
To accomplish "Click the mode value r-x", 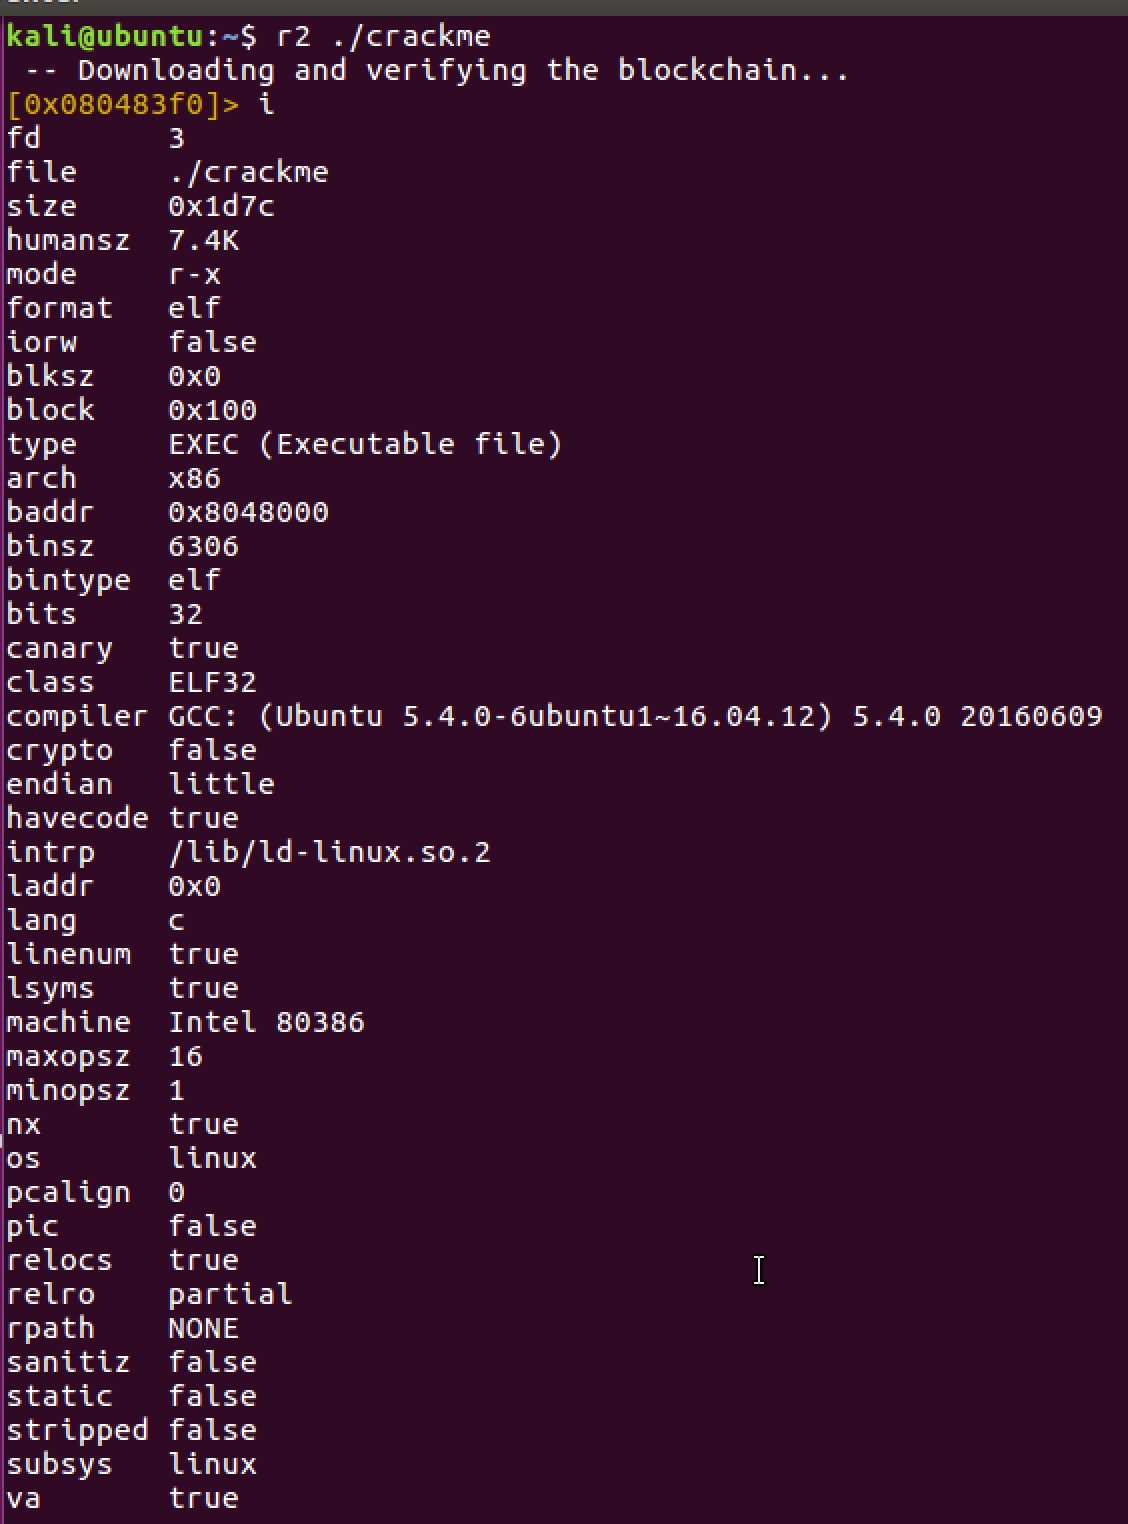I will click(194, 274).
